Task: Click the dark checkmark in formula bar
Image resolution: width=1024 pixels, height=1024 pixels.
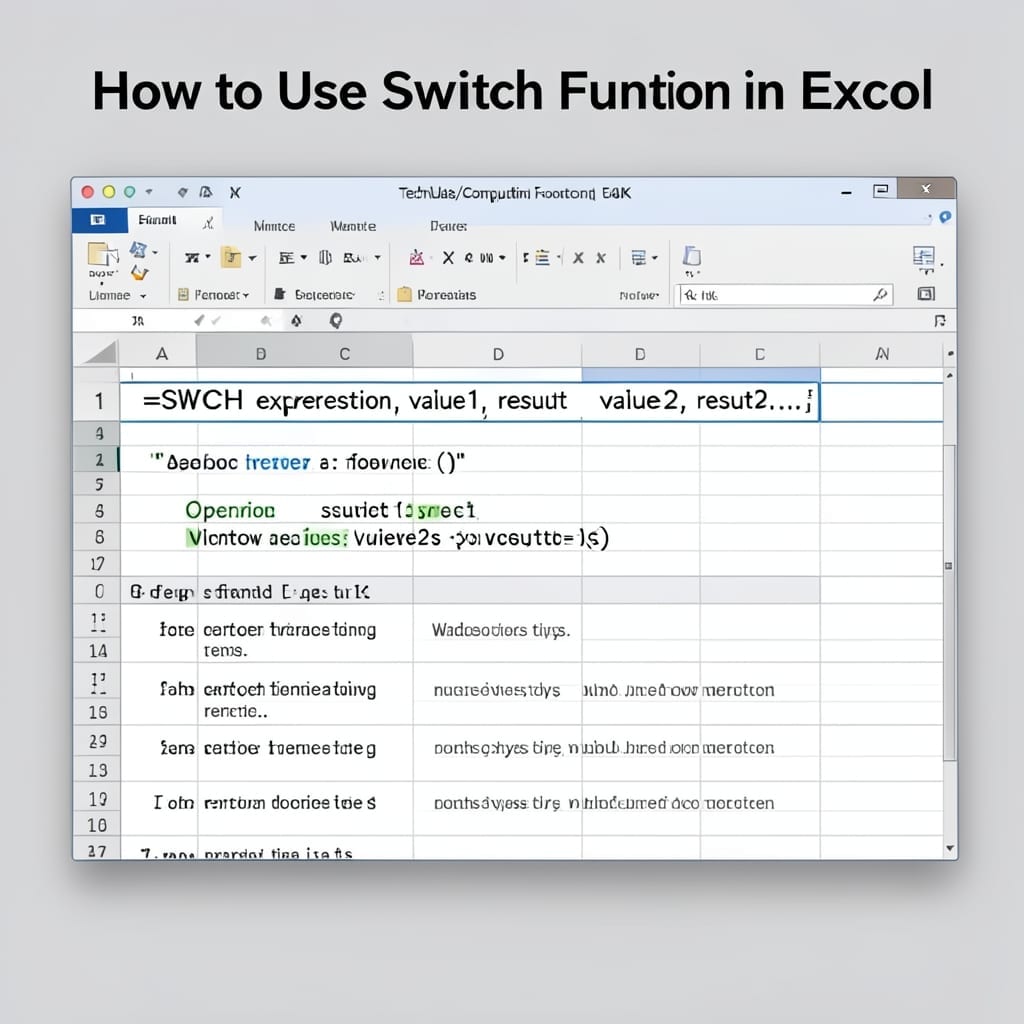Action: [199, 320]
